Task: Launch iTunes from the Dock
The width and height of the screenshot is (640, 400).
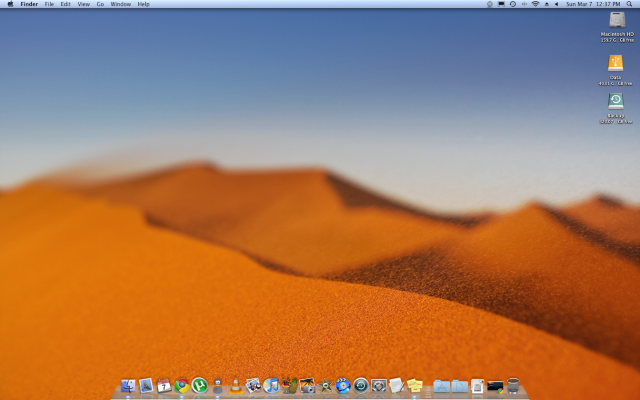Action: click(271, 386)
